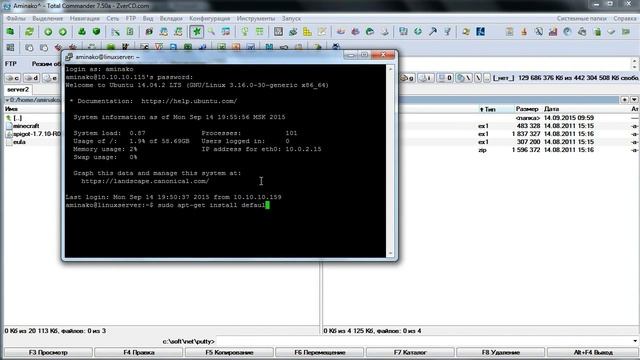This screenshot has height=360, width=640.
Task: Click the yellow blocks toolbar icon
Action: click(307, 32)
